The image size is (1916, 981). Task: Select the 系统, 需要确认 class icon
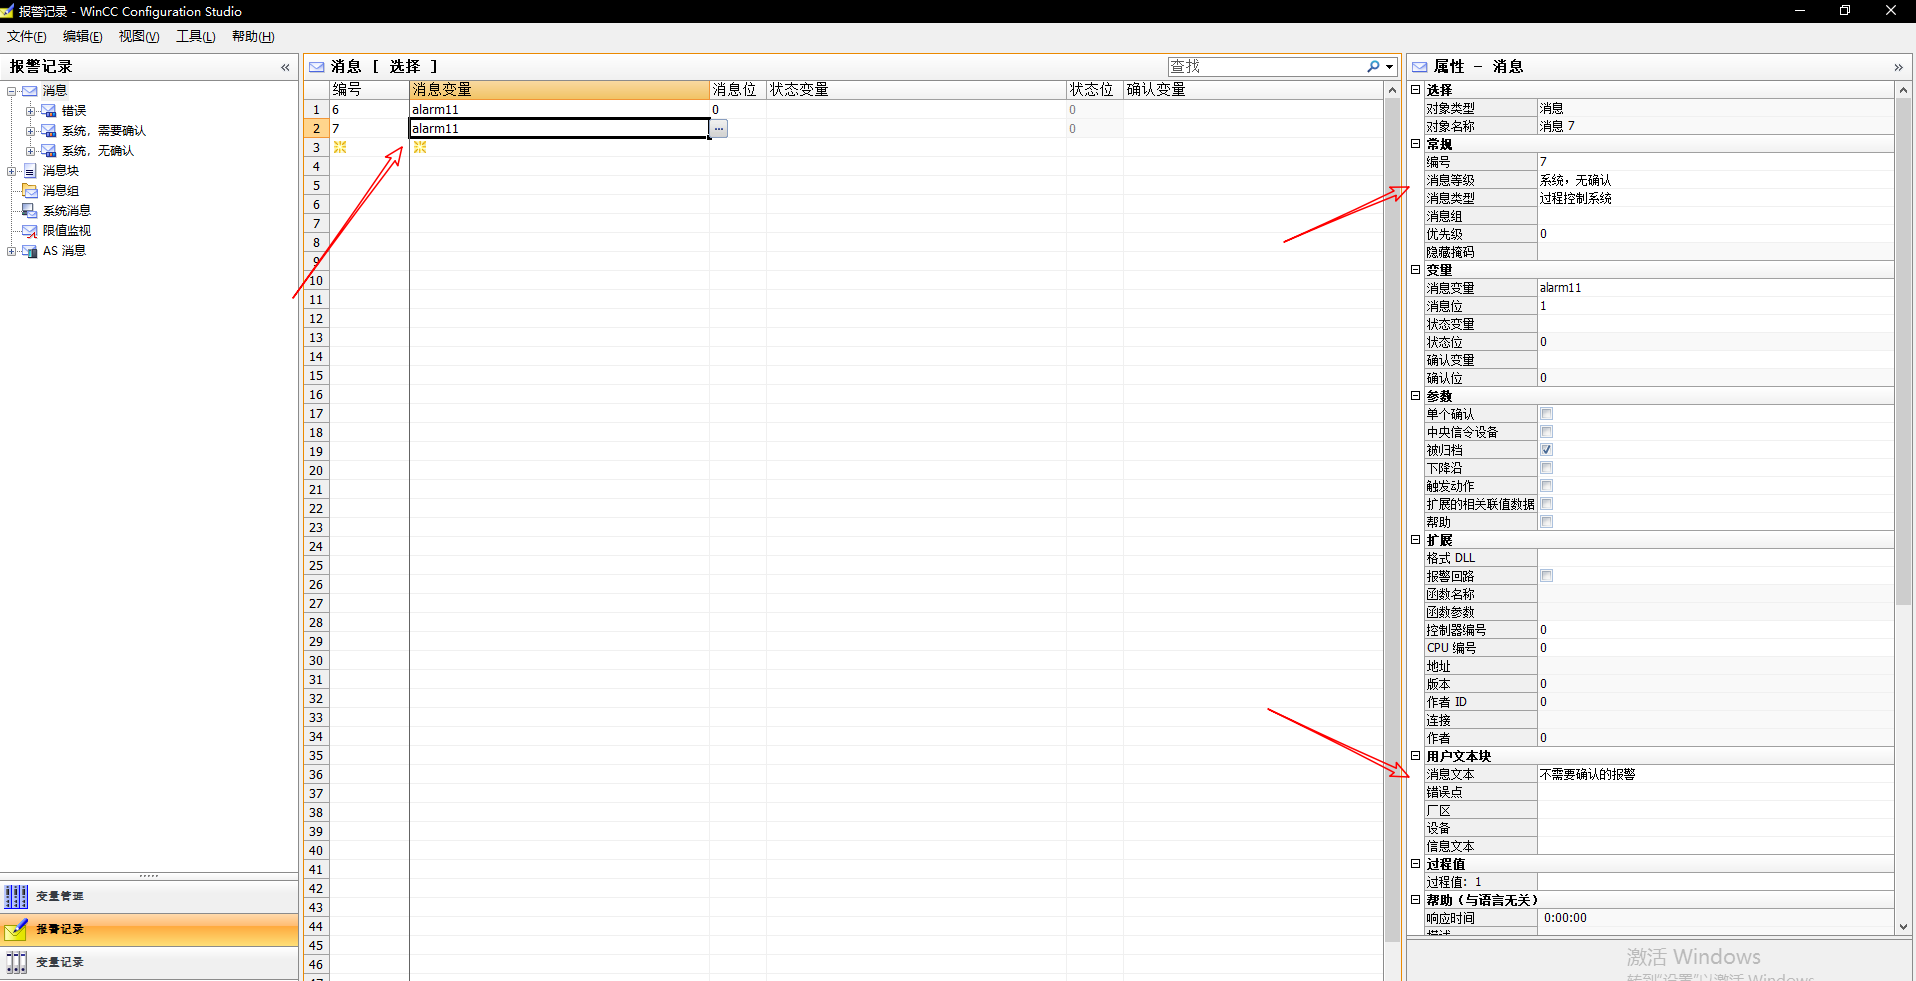coord(49,131)
